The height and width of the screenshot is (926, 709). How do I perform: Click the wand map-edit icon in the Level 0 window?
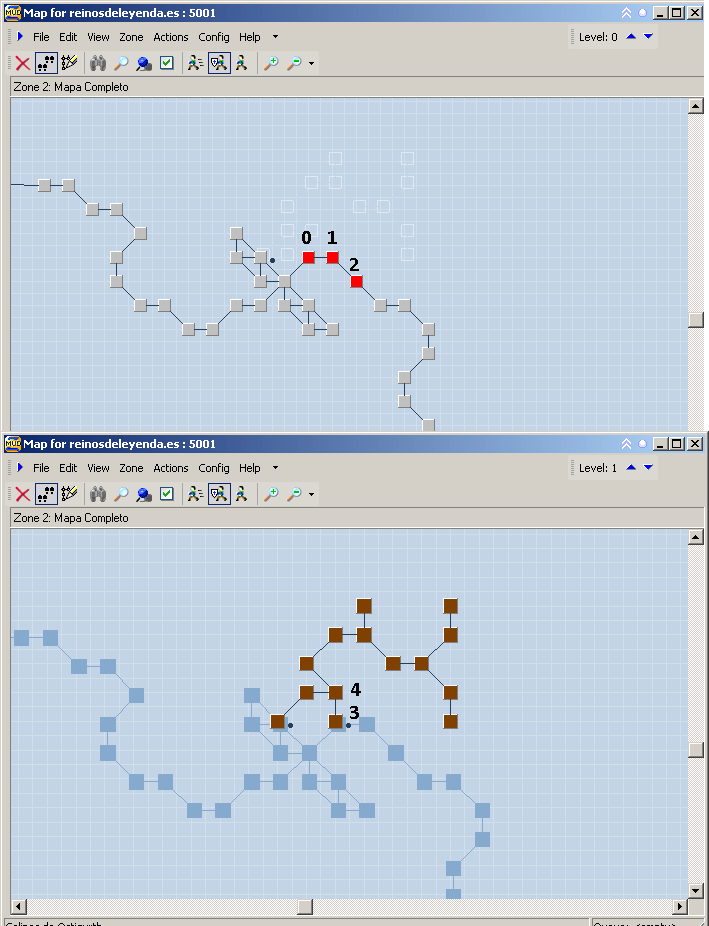click(69, 63)
